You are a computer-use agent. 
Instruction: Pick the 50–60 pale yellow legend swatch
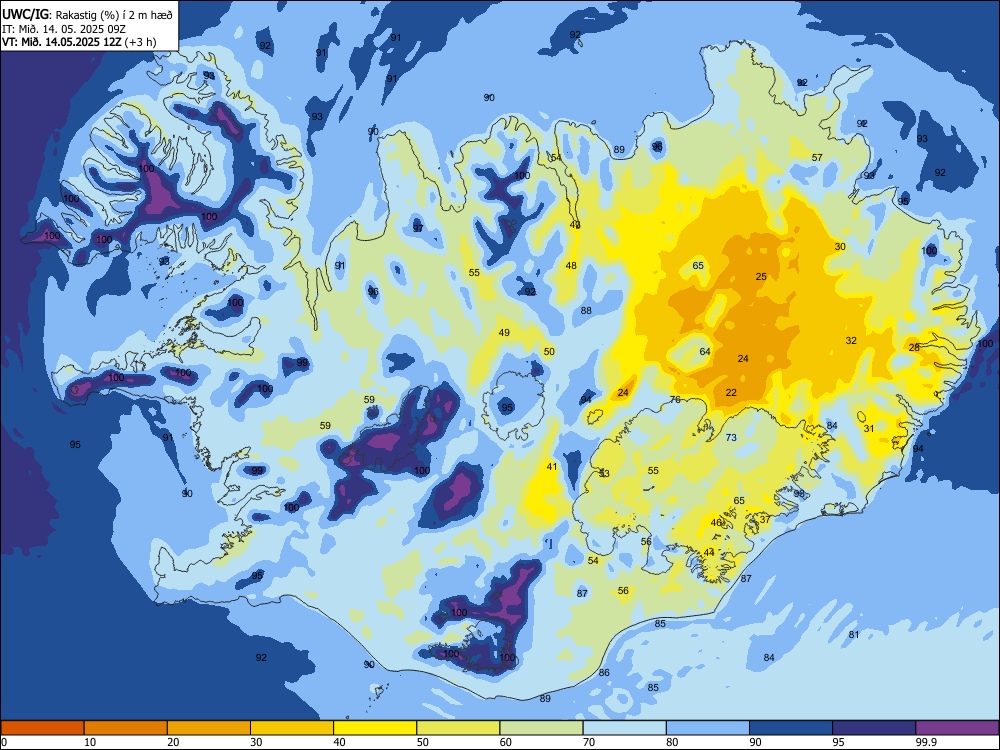(x=458, y=728)
